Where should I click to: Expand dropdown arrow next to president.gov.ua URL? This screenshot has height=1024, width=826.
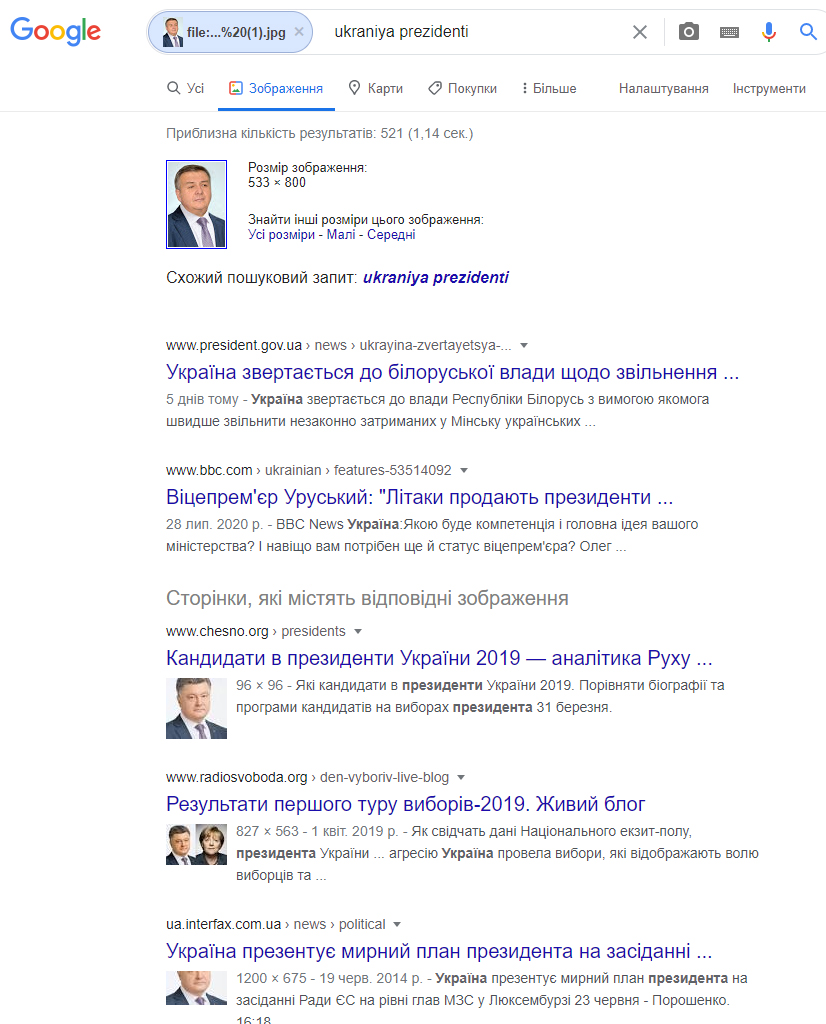(x=524, y=345)
